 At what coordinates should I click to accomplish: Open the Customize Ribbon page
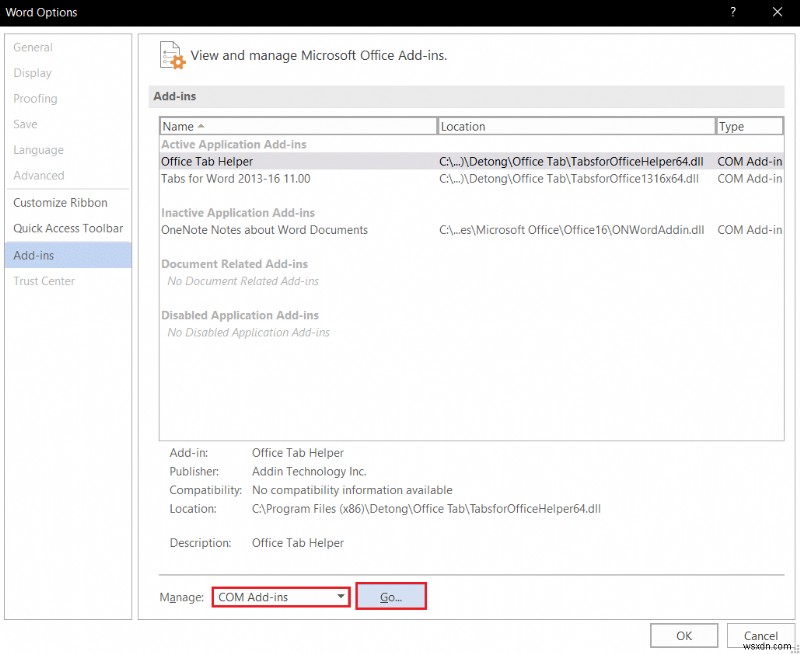(61, 202)
